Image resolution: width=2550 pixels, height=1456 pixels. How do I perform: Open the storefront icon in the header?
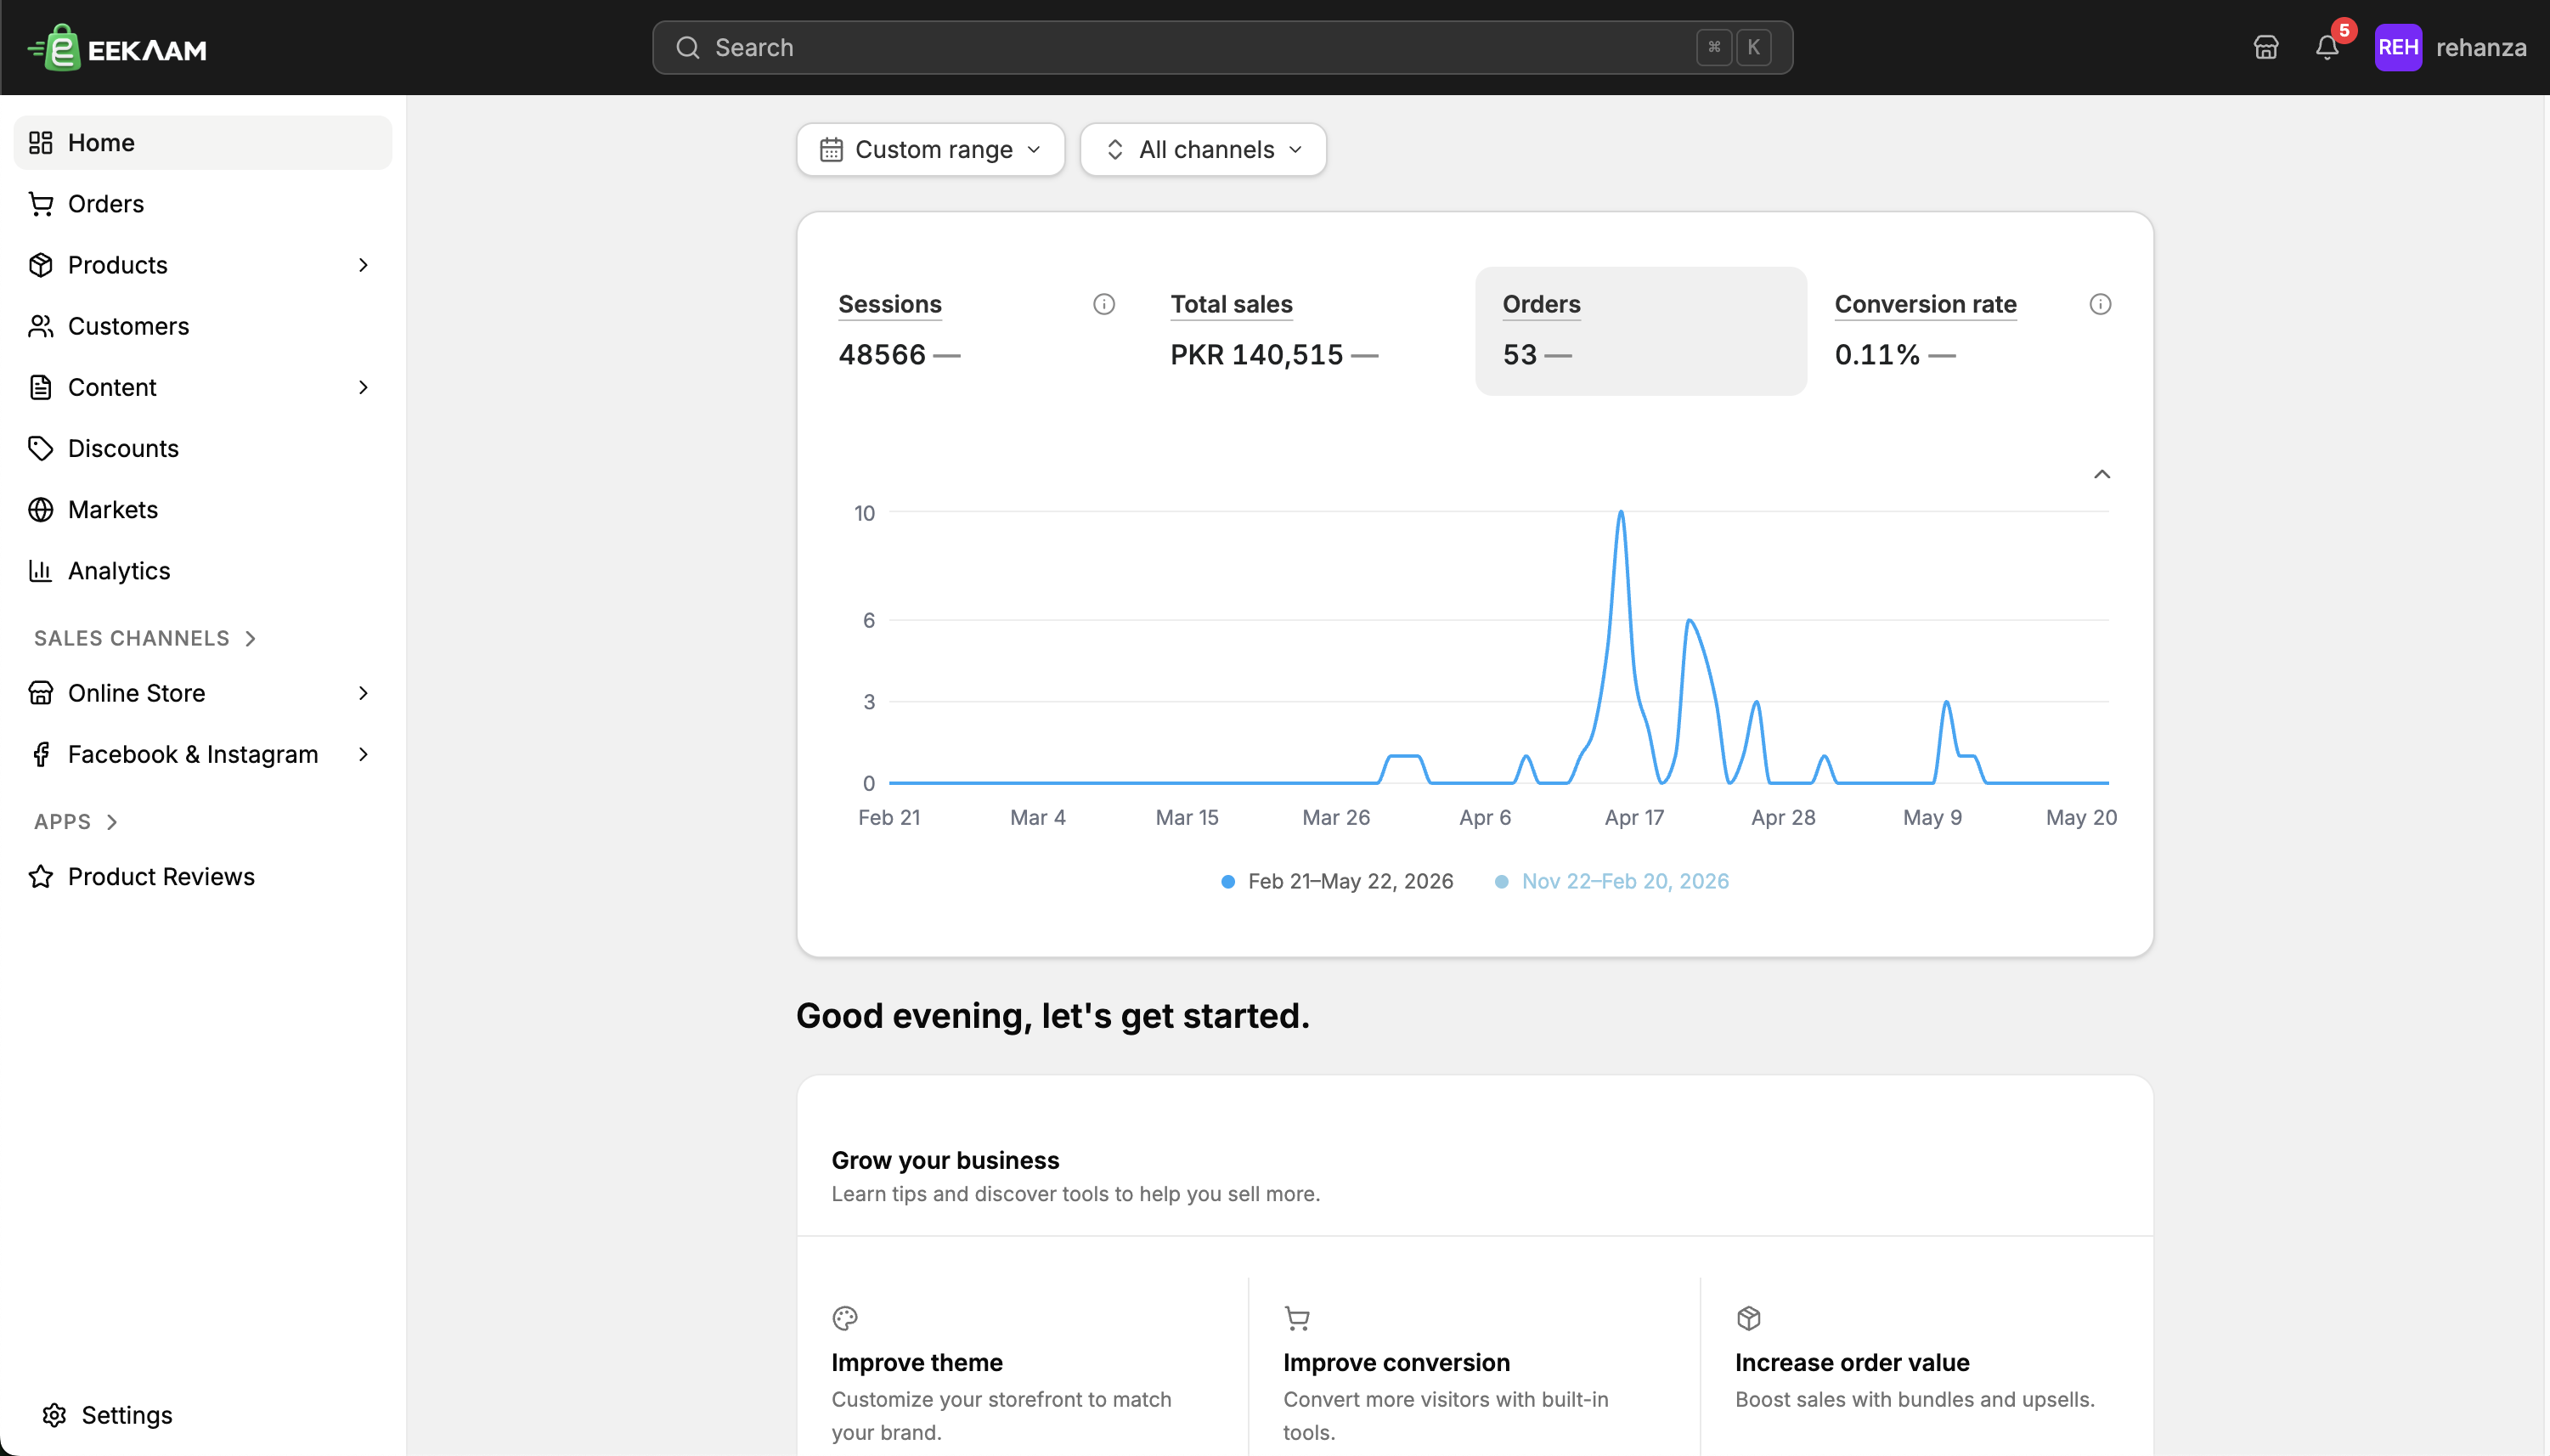pos(2266,47)
